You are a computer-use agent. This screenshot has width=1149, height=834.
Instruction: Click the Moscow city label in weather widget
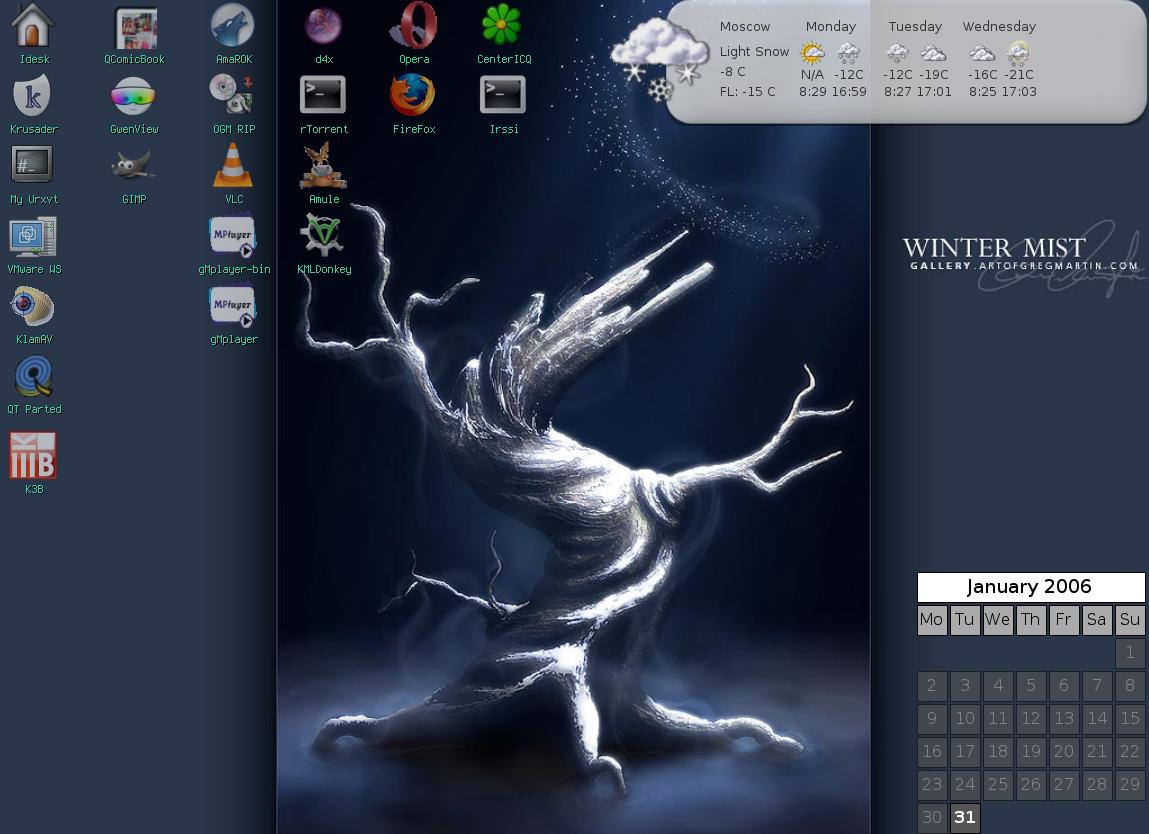point(745,26)
